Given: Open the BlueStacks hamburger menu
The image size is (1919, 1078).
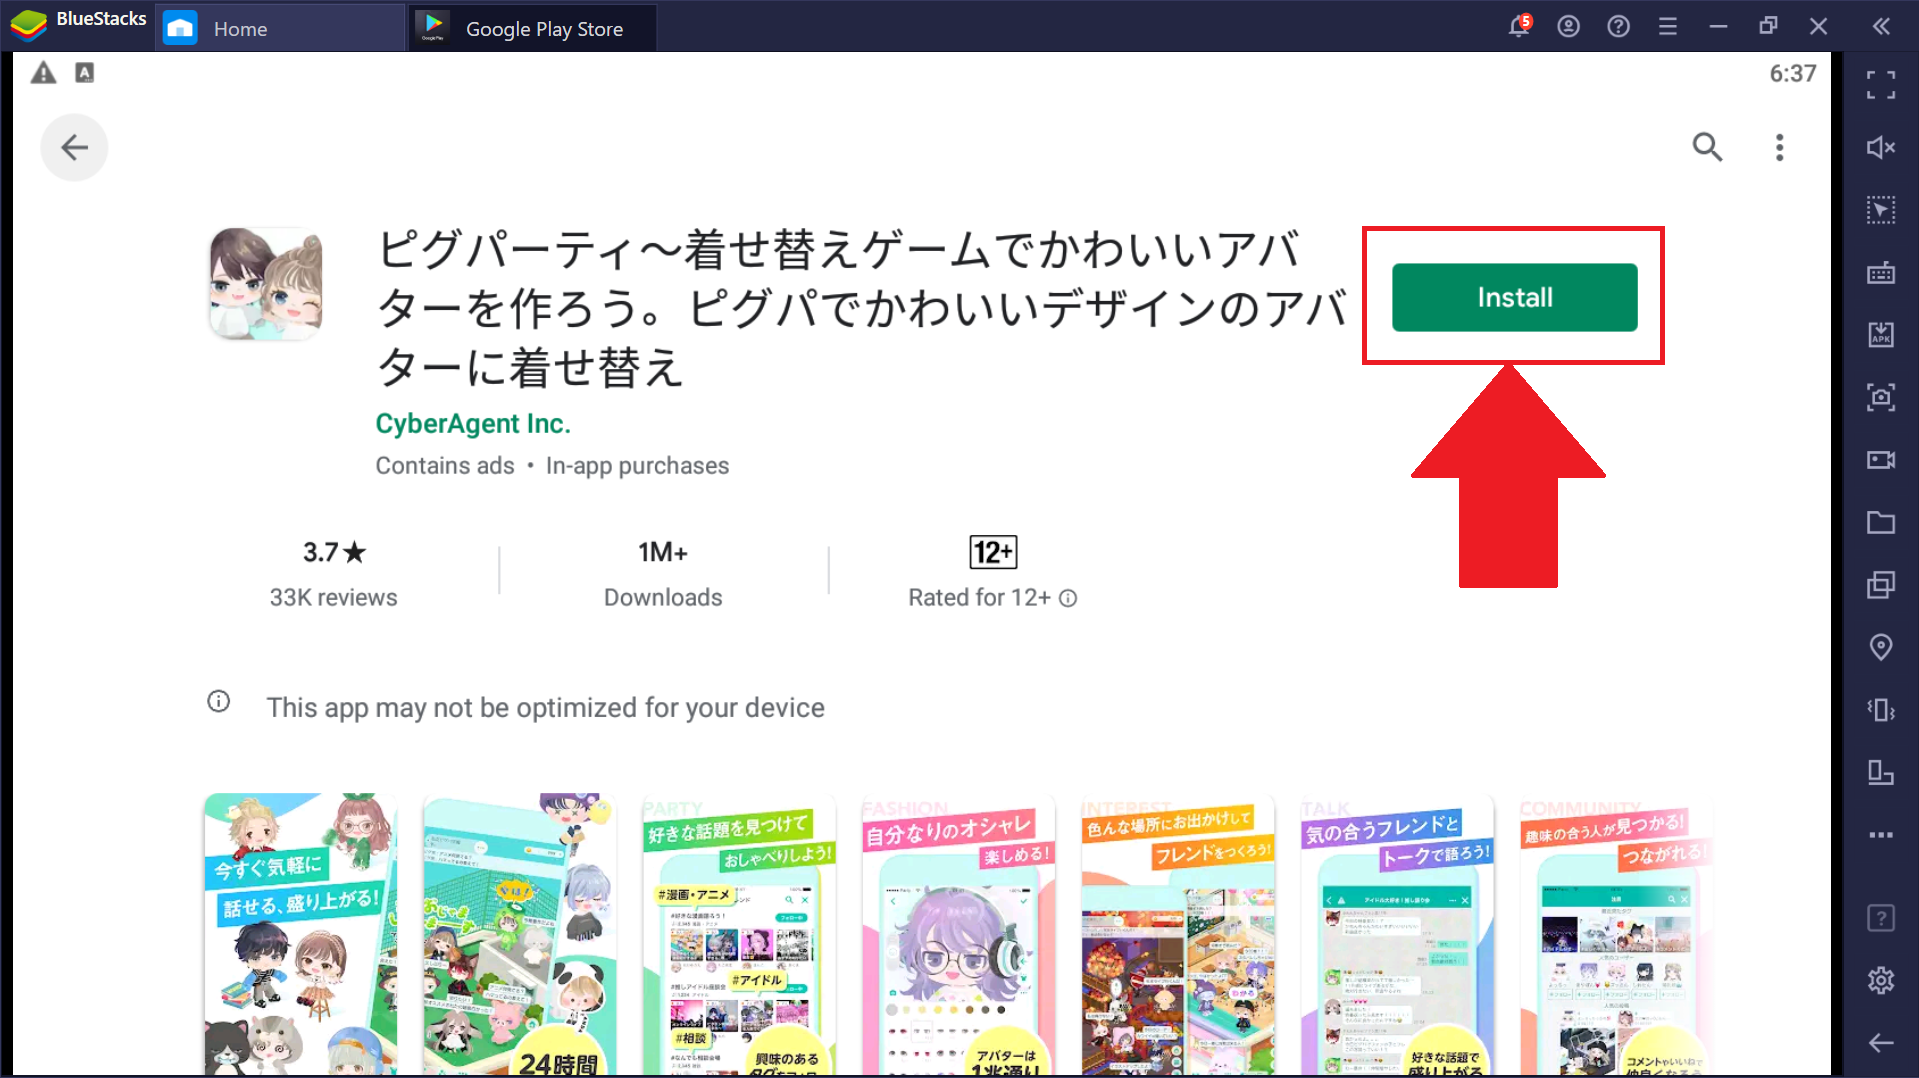Looking at the screenshot, I should tap(1667, 27).
